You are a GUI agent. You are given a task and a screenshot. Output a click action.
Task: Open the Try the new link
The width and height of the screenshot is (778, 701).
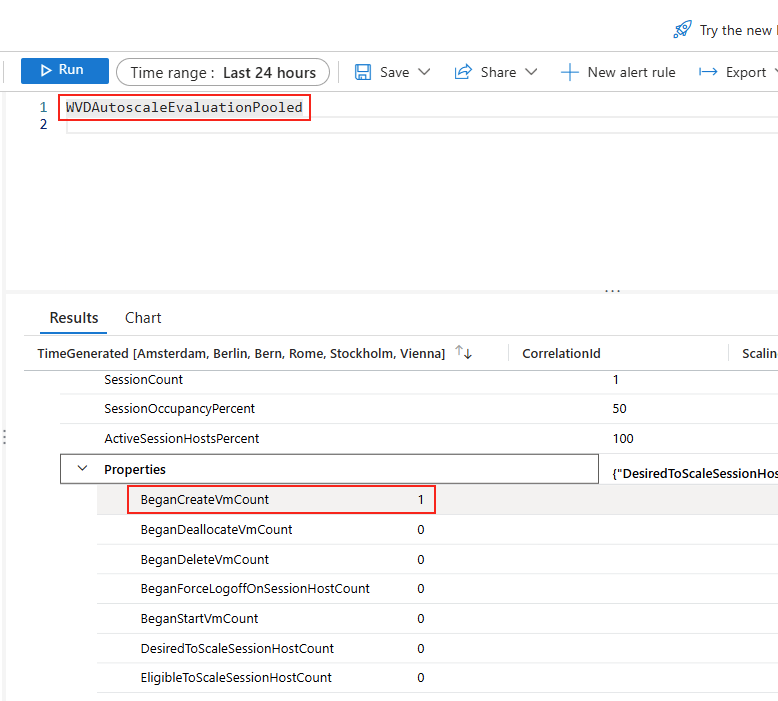click(x=736, y=30)
